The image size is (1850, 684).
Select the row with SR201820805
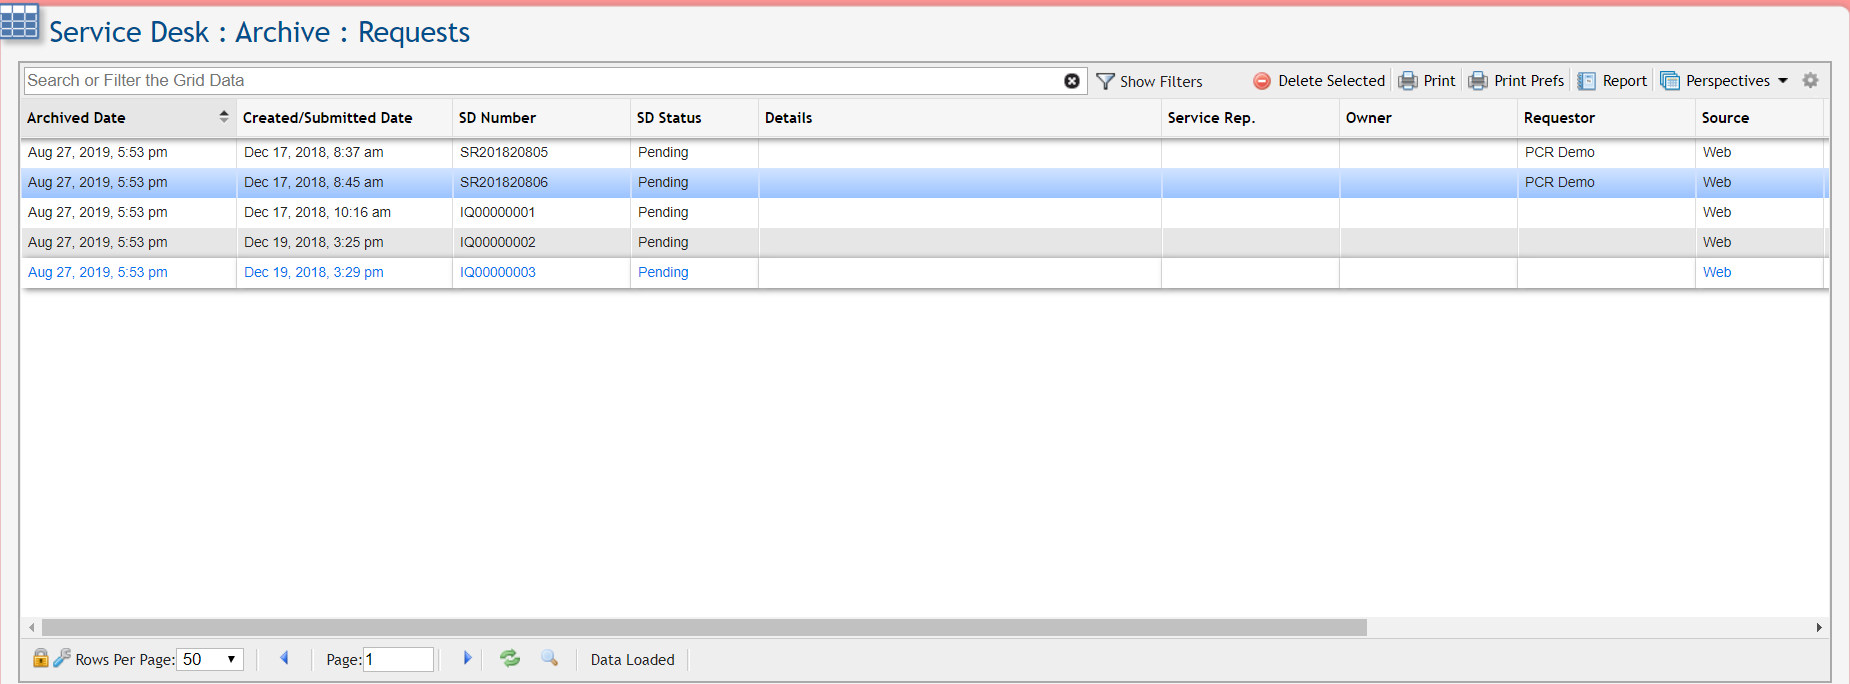point(924,152)
